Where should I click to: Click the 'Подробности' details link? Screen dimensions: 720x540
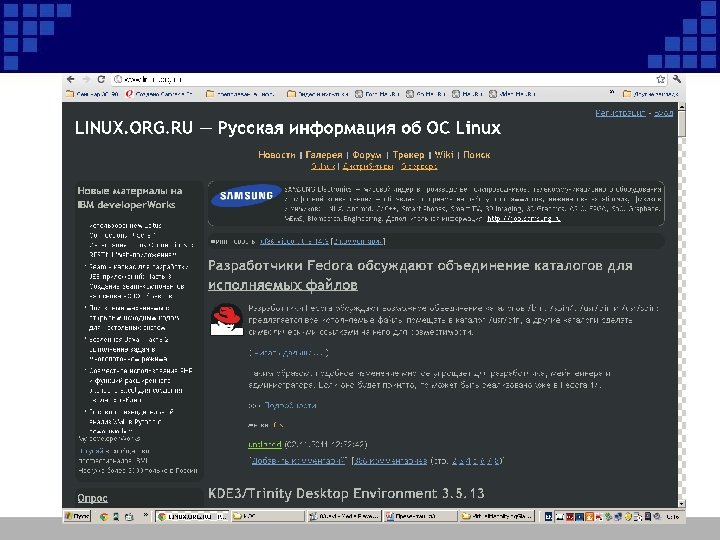(x=290, y=405)
